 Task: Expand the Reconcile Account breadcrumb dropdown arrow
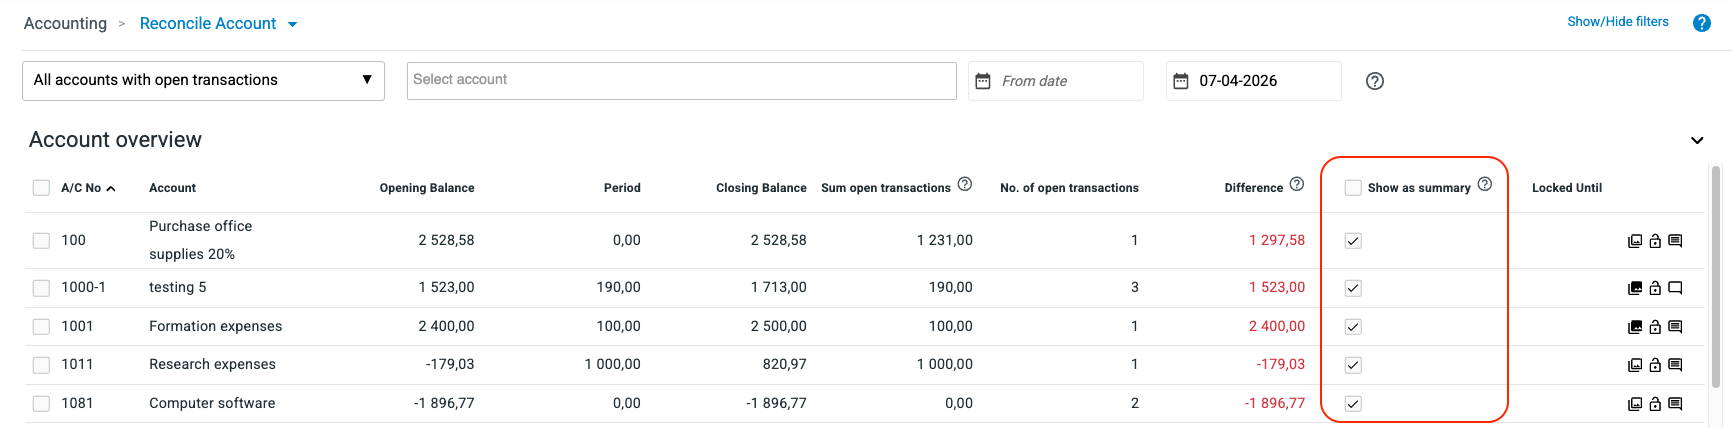pos(293,25)
